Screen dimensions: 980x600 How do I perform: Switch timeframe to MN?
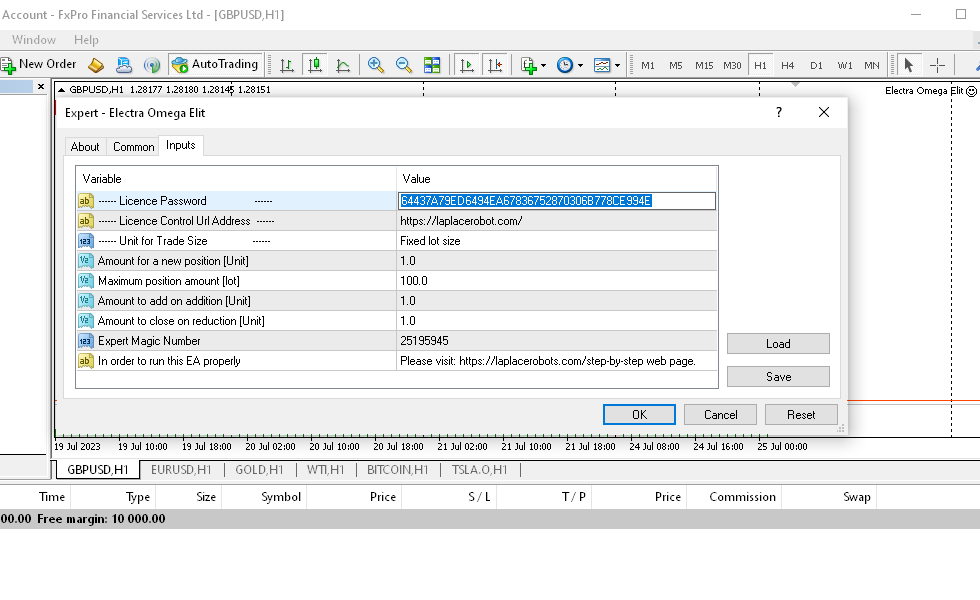[x=872, y=65]
